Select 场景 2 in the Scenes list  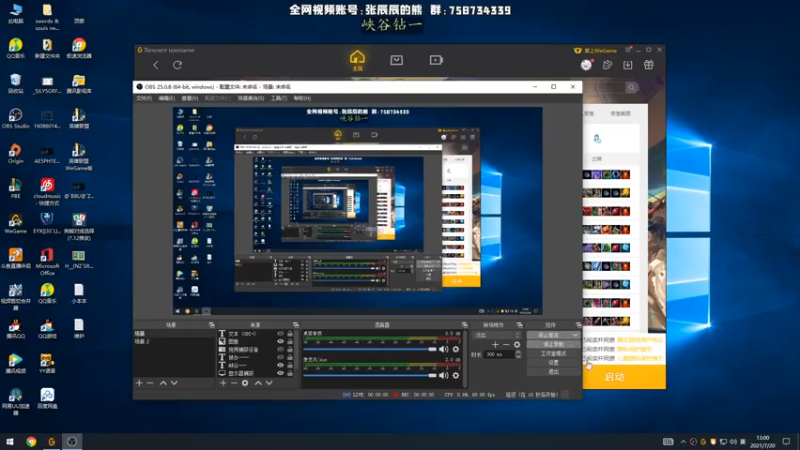(174, 341)
